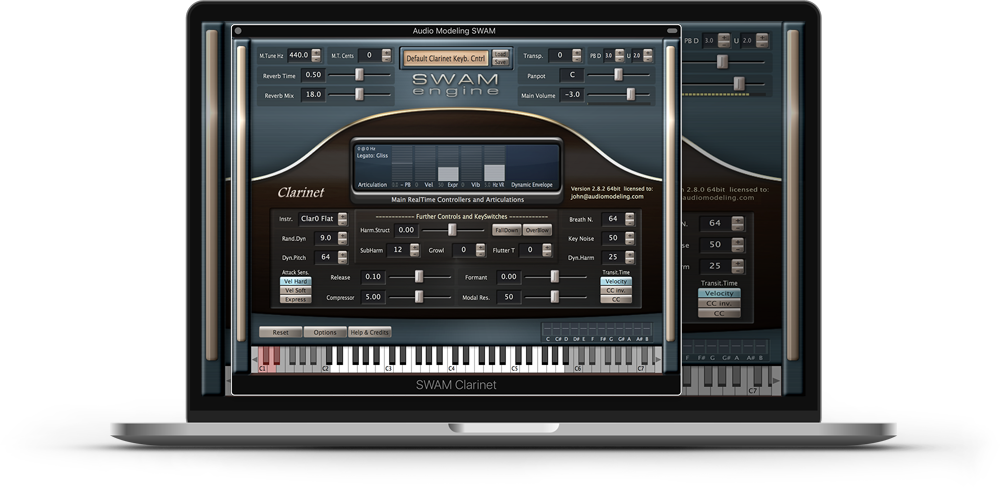This screenshot has height=488, width=1000.
Task: Click plus on the Dyn.Harm stepper
Action: (630, 254)
